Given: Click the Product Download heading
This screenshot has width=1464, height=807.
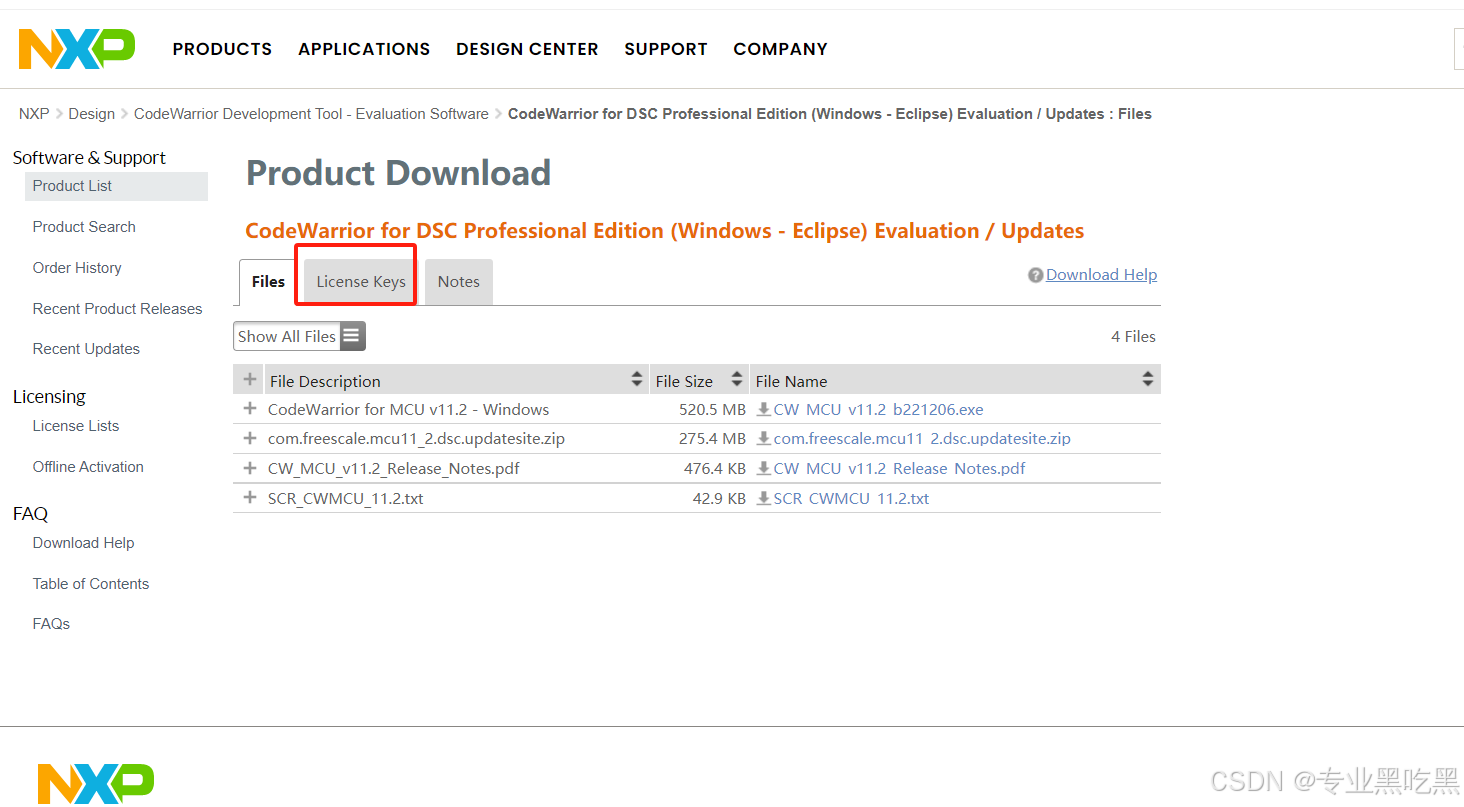Looking at the screenshot, I should pyautogui.click(x=398, y=173).
